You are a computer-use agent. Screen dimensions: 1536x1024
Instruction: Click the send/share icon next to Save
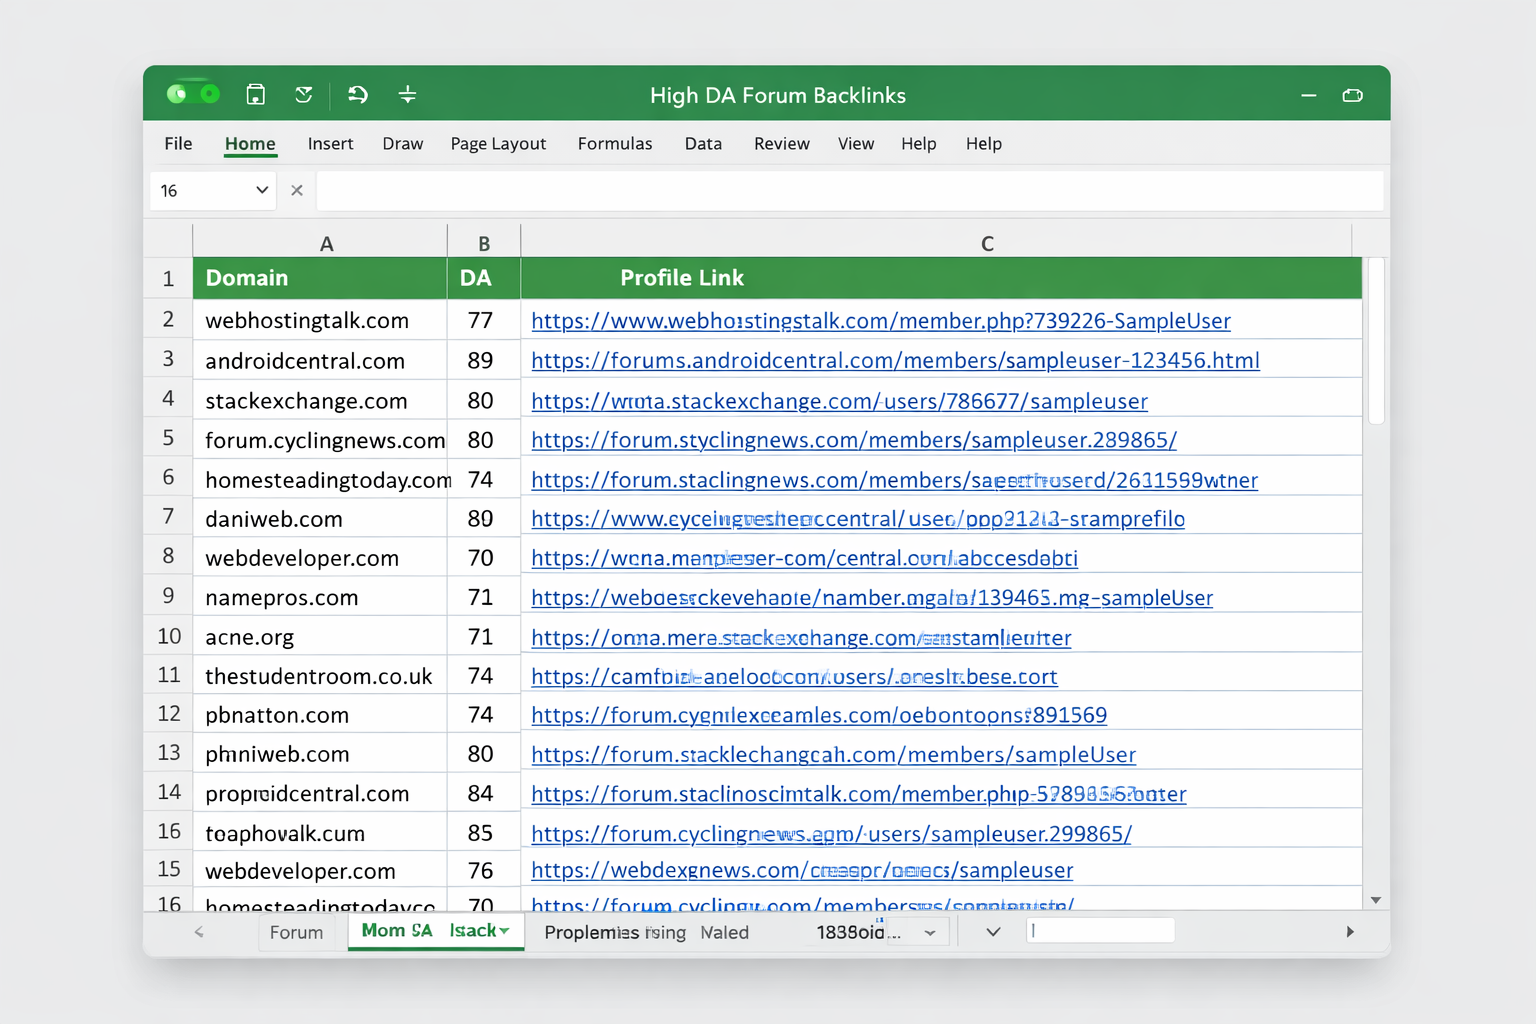point(304,93)
